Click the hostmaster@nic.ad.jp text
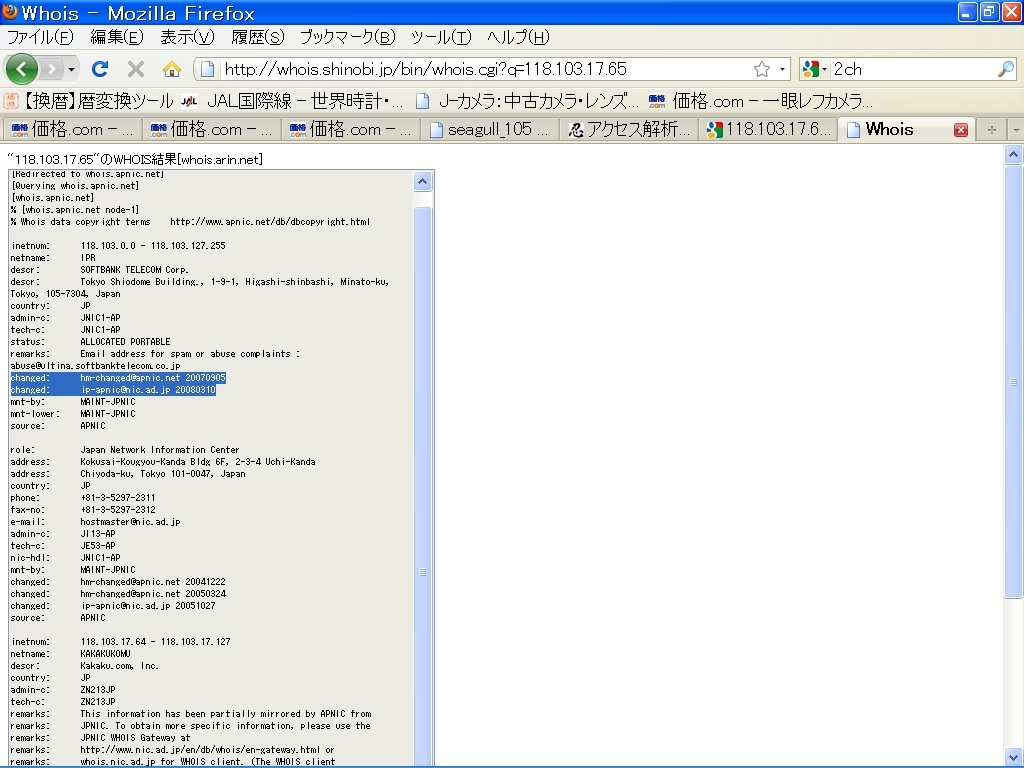 [x=131, y=522]
